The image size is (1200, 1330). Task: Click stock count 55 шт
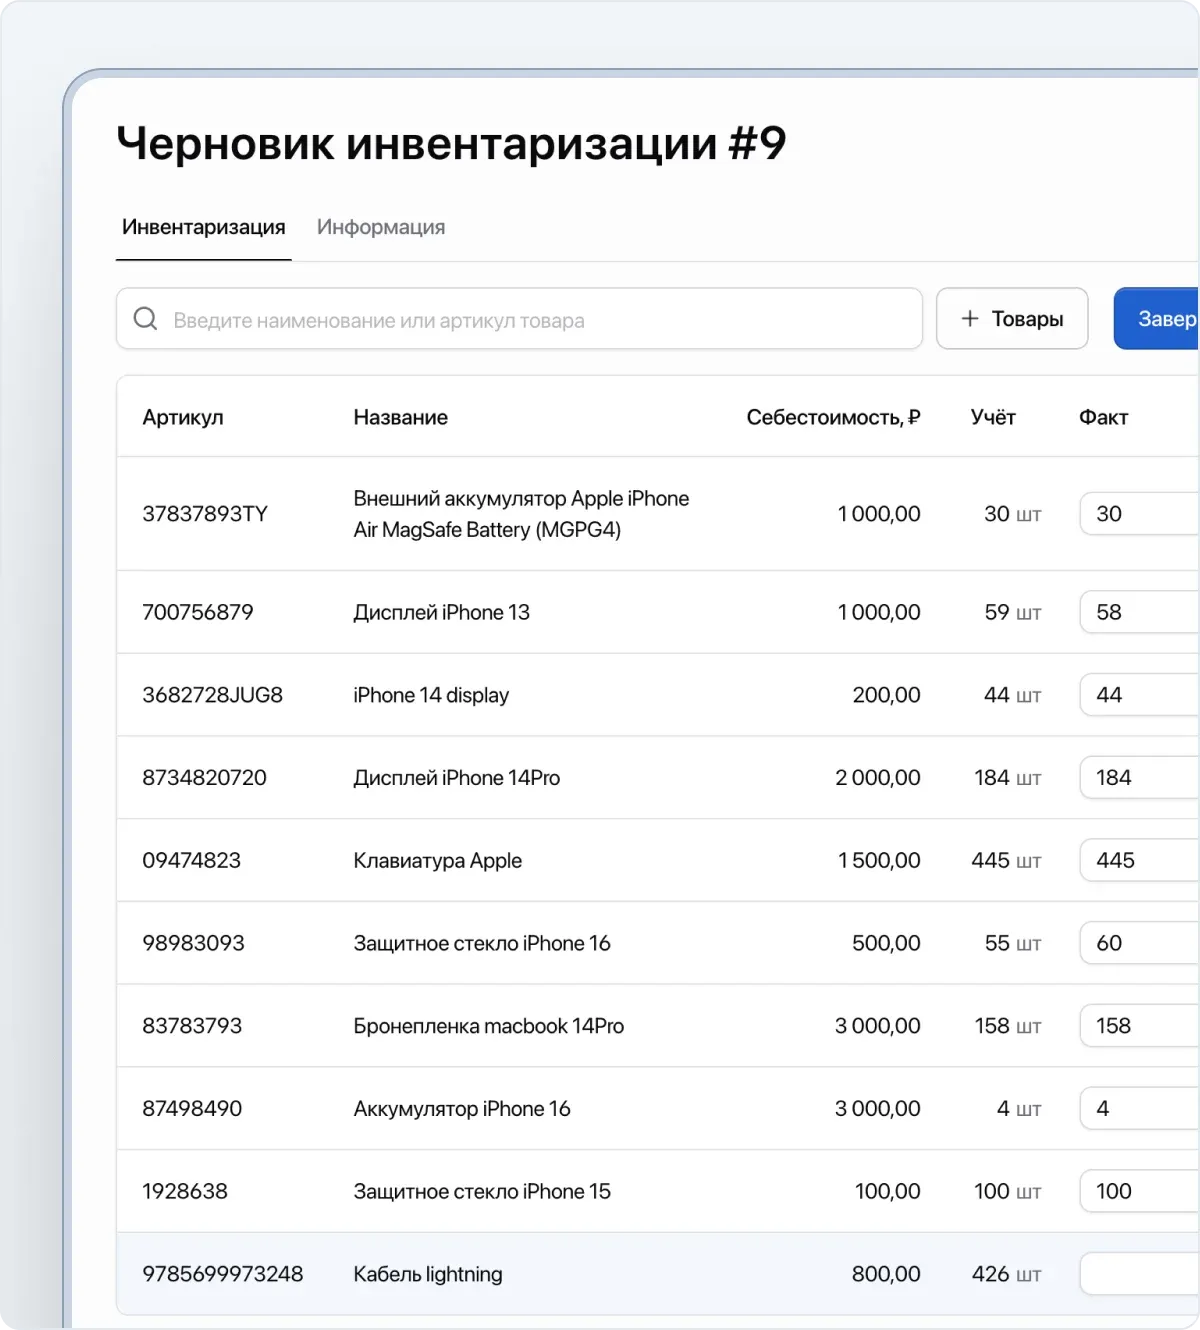1013,943
